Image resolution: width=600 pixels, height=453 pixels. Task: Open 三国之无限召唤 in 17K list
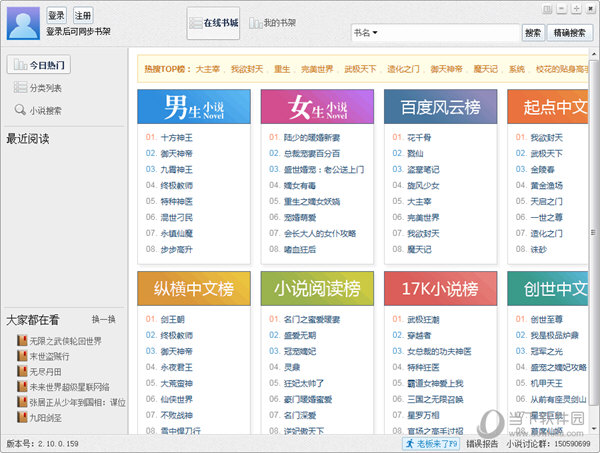pos(435,399)
